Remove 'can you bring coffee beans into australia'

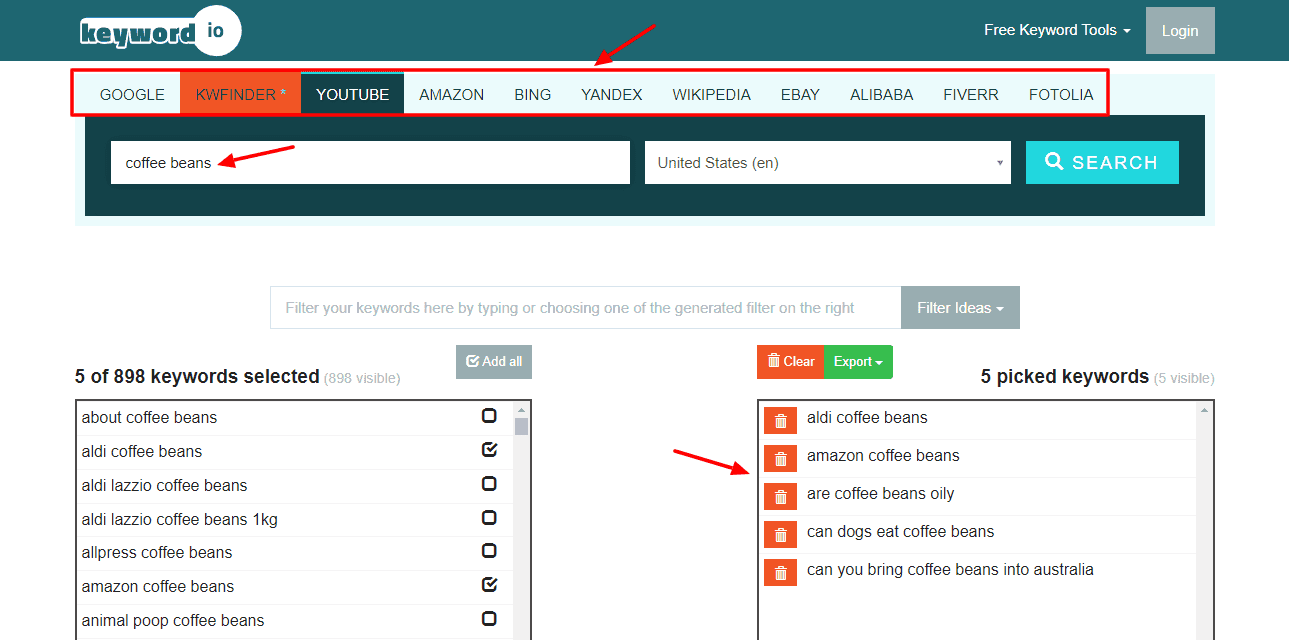[780, 573]
